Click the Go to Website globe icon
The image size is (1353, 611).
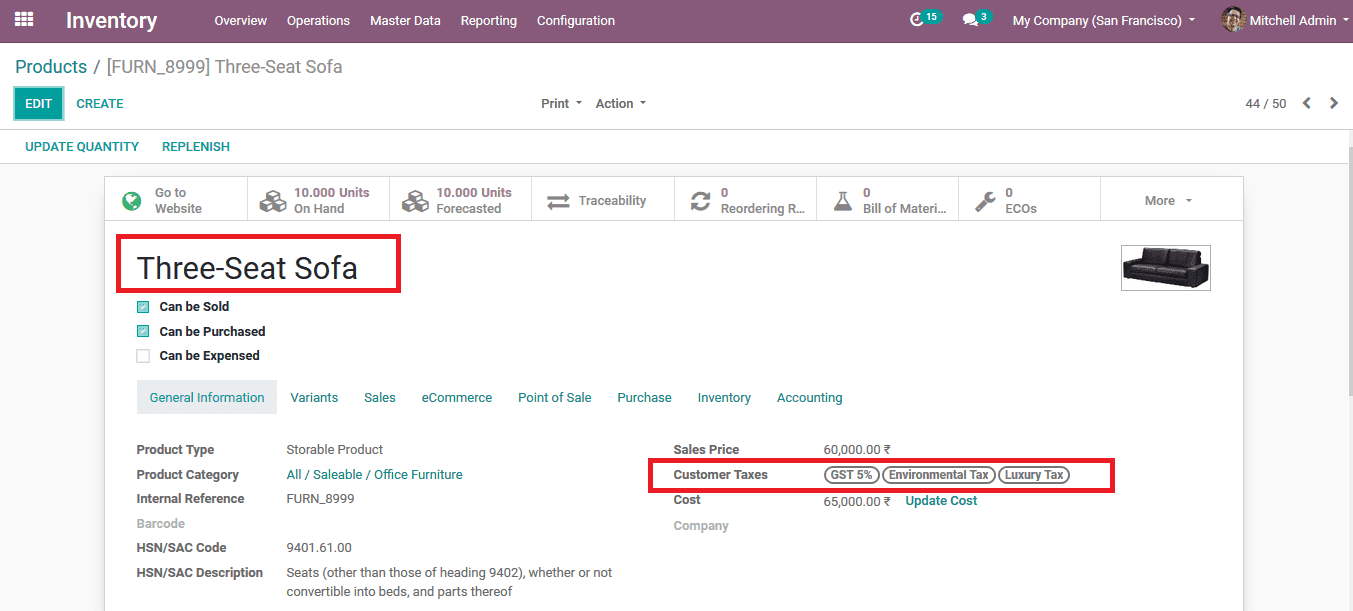[x=132, y=201]
